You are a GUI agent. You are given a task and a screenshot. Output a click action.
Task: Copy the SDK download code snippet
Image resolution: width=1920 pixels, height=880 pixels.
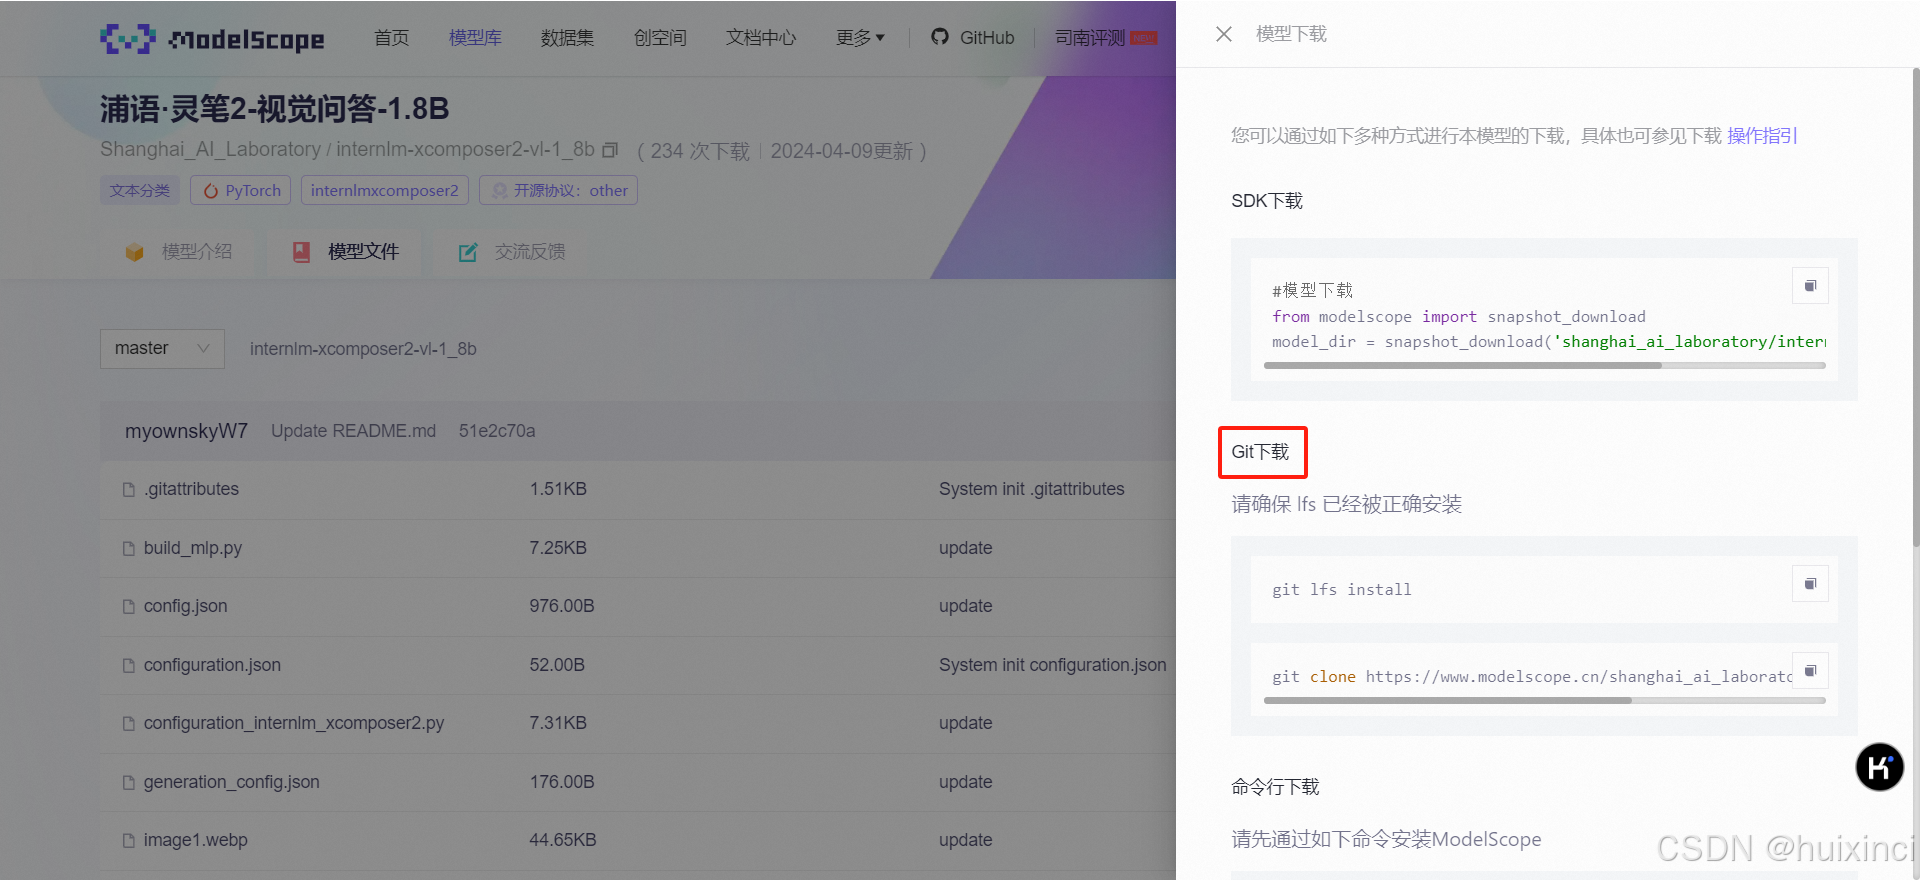point(1810,286)
